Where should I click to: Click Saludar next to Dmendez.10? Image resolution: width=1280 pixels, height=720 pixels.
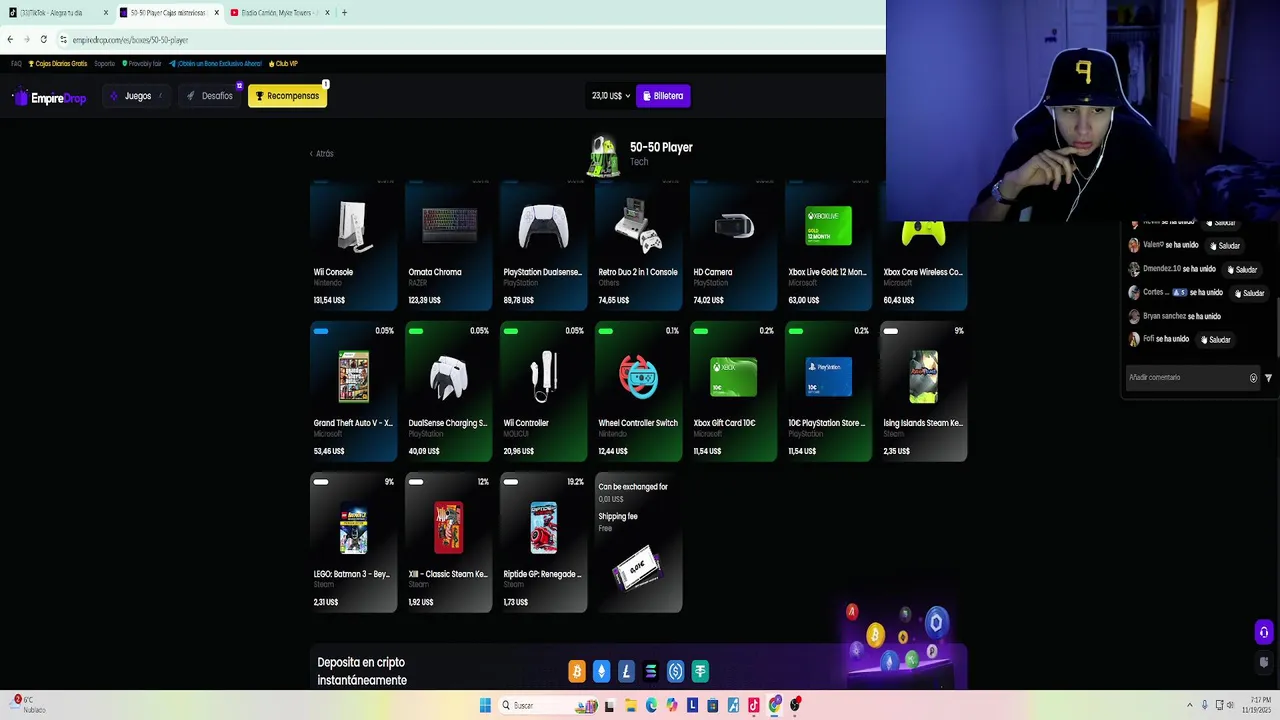(x=1242, y=269)
